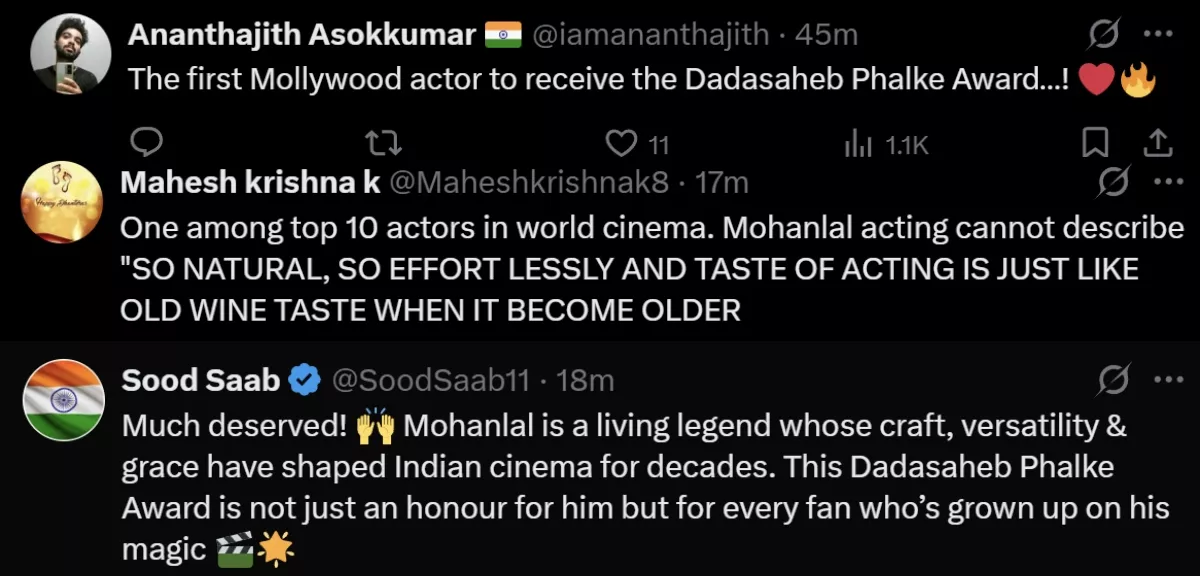Open the 18m timestamp on Sood Saab's tweet
1200x576 pixels.
coord(584,380)
